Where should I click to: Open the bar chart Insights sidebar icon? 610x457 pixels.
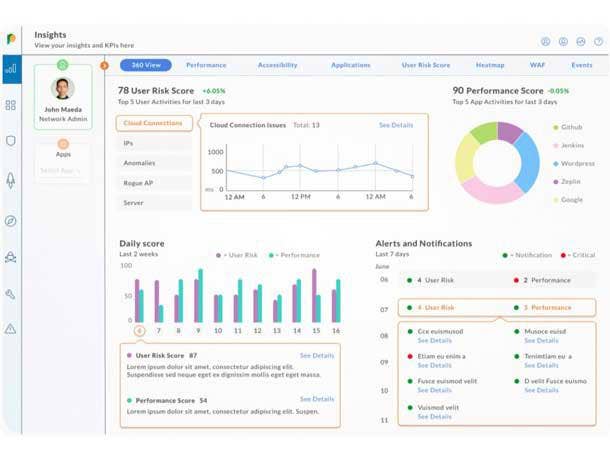[x=11, y=69]
